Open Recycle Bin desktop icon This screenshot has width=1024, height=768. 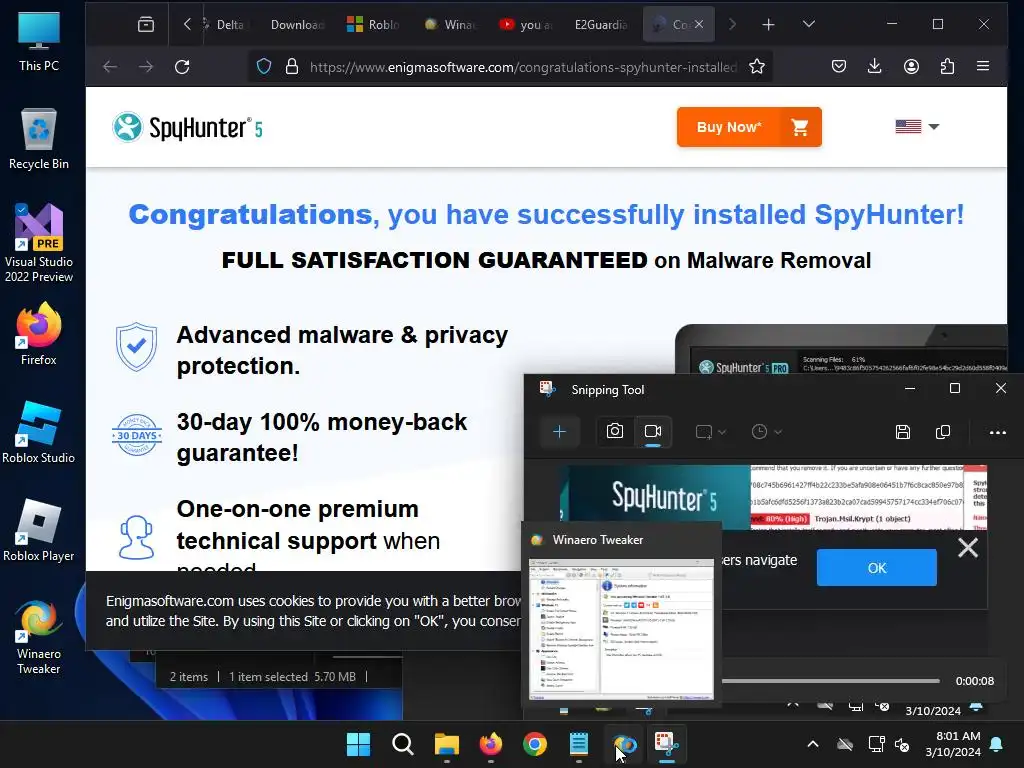coord(39,138)
